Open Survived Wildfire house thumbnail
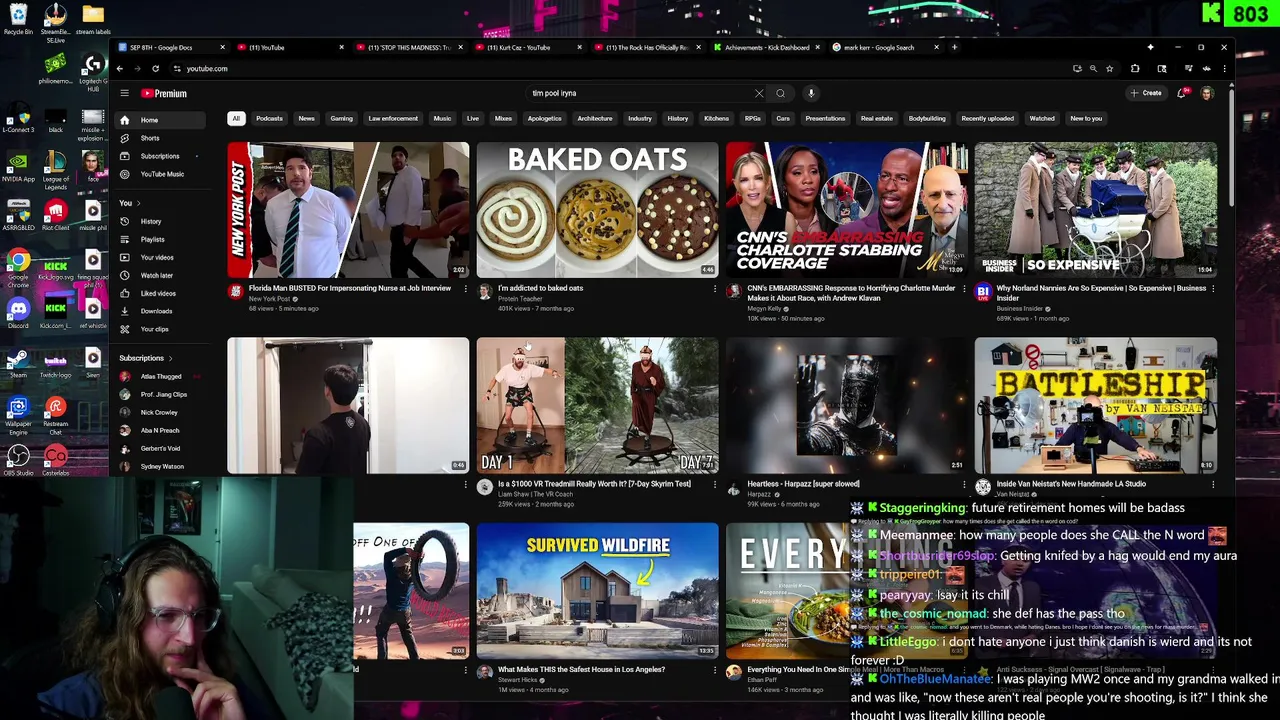This screenshot has width=1280, height=720. [x=597, y=591]
